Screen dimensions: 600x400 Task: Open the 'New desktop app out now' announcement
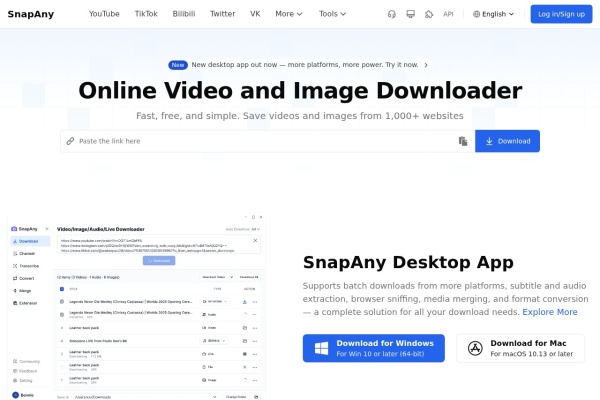(298, 65)
